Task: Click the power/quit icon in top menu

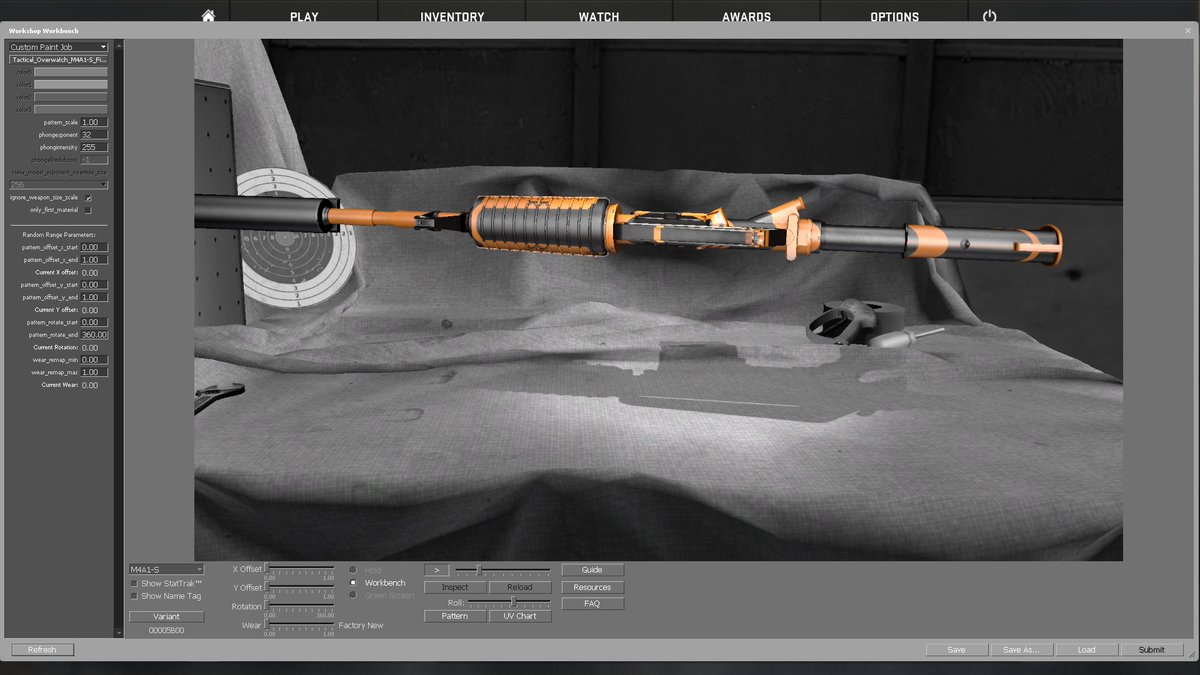Action: coord(990,16)
